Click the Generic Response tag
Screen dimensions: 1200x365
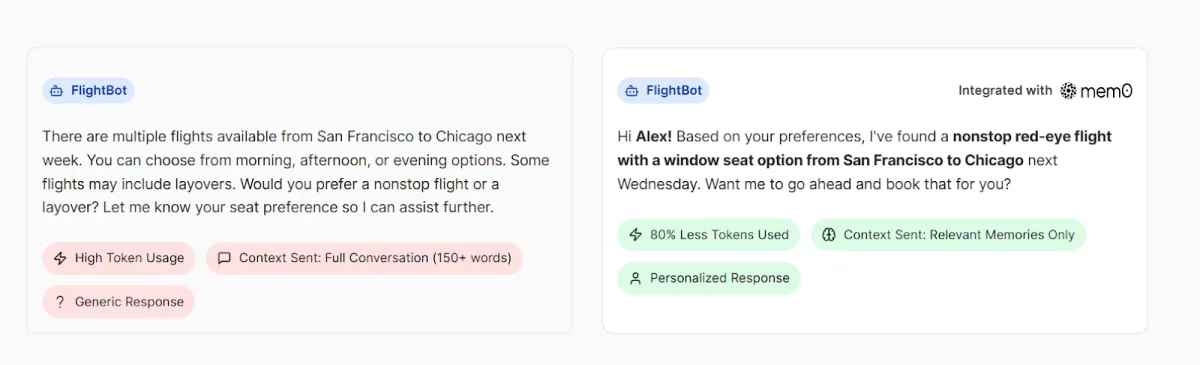(118, 302)
